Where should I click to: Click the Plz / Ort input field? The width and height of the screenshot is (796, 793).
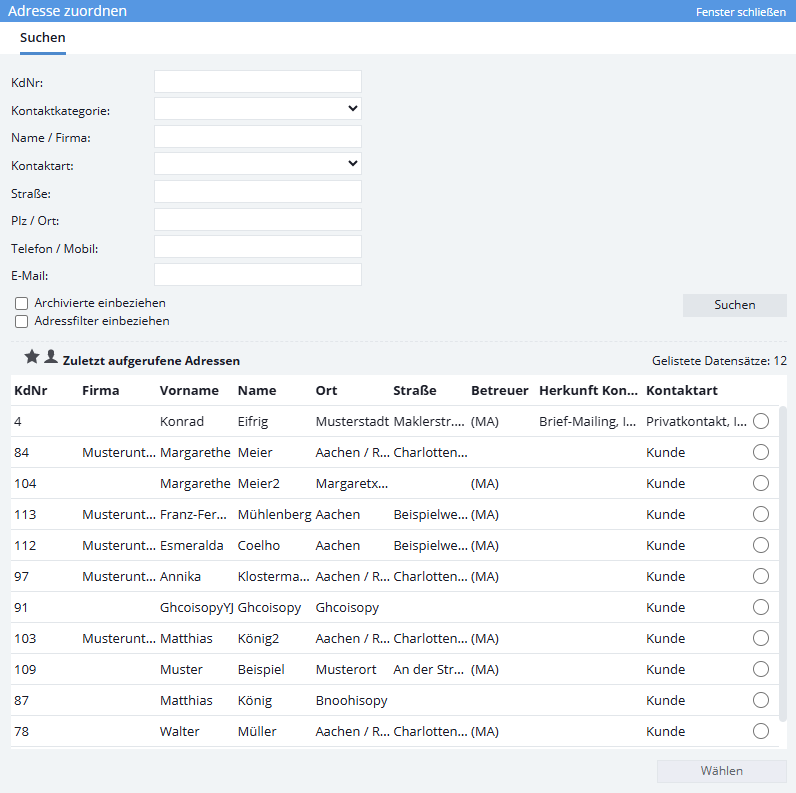tap(258, 219)
